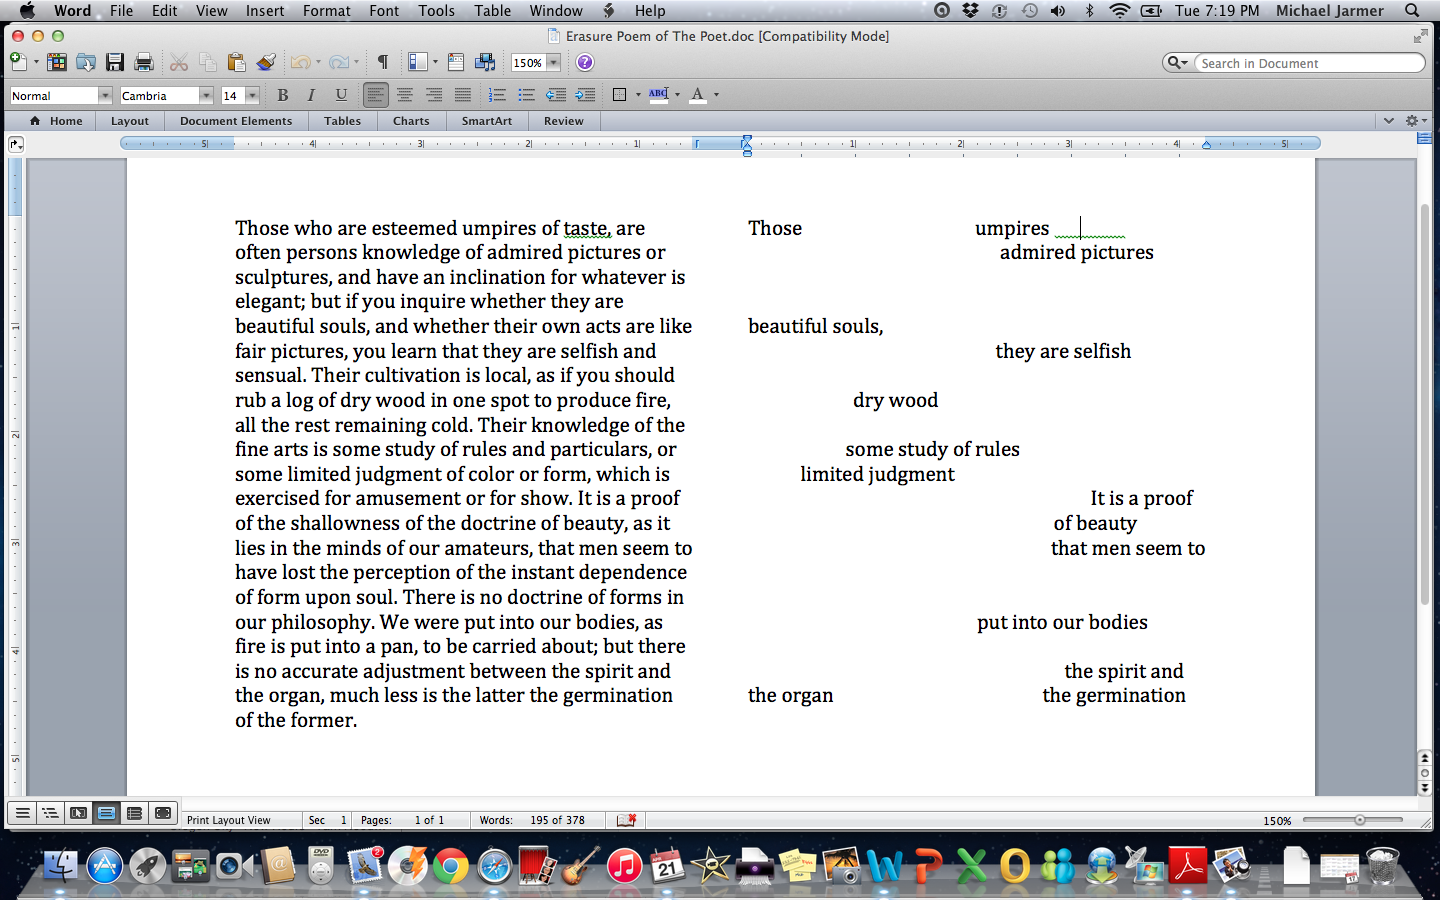Open the Format menu in menu bar

tap(326, 11)
